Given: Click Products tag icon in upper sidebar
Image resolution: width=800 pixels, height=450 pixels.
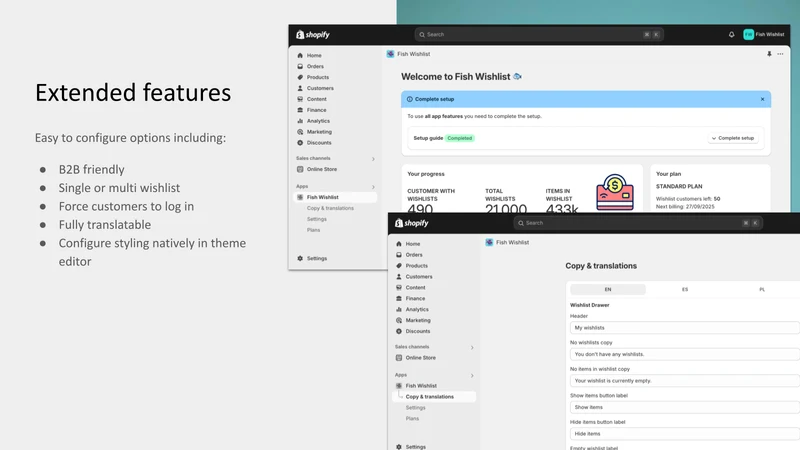Looking at the screenshot, I should (x=300, y=77).
